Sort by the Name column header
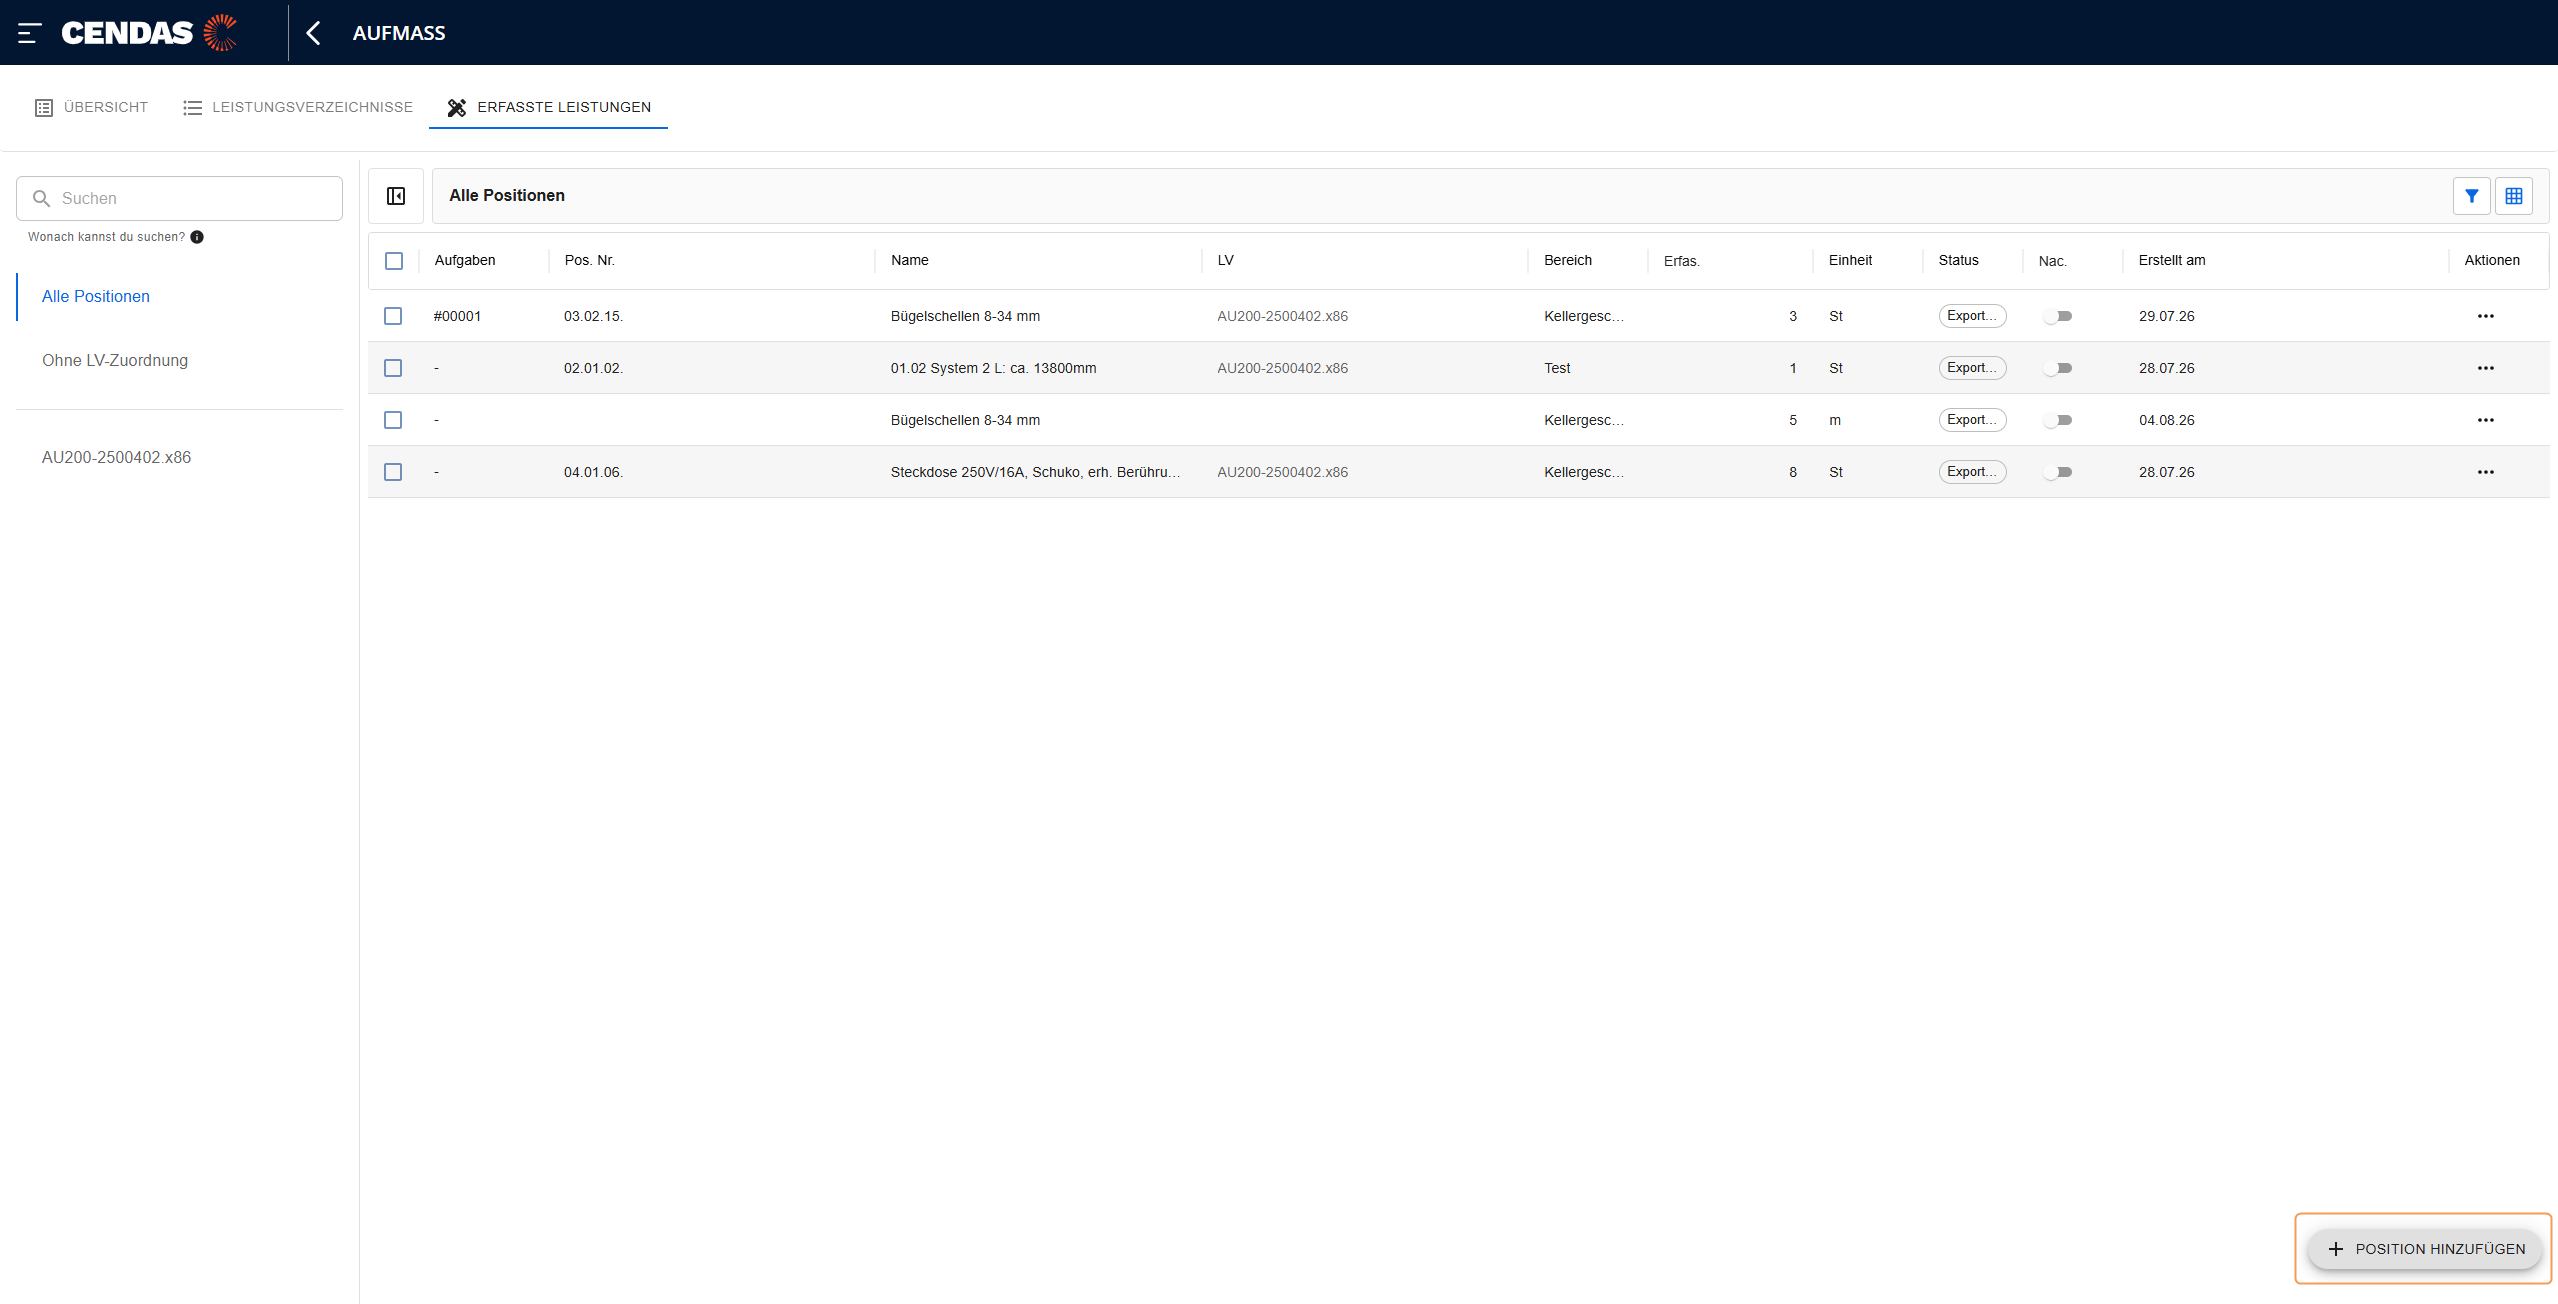The height and width of the screenshot is (1304, 2558). [910, 260]
